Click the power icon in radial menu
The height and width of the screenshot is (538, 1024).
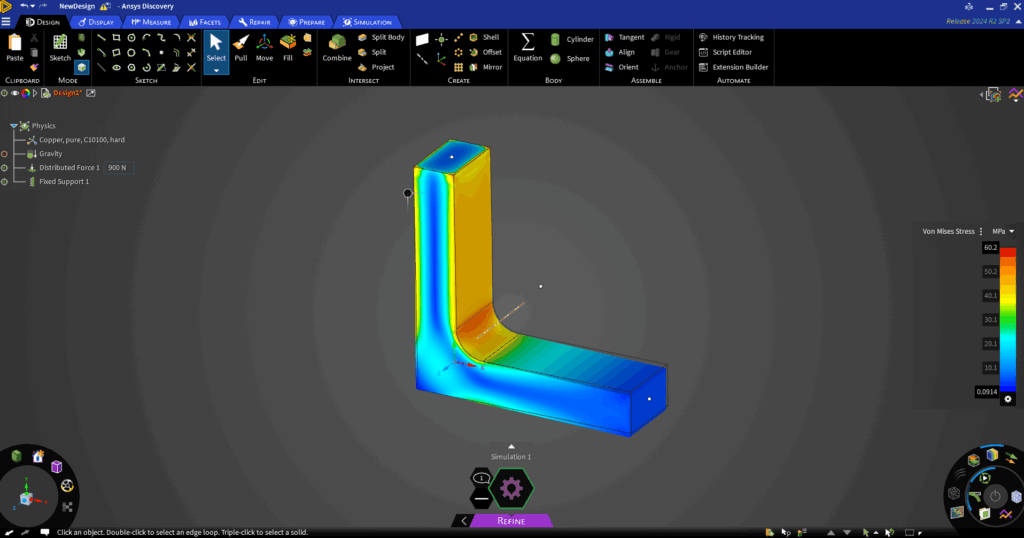995,496
